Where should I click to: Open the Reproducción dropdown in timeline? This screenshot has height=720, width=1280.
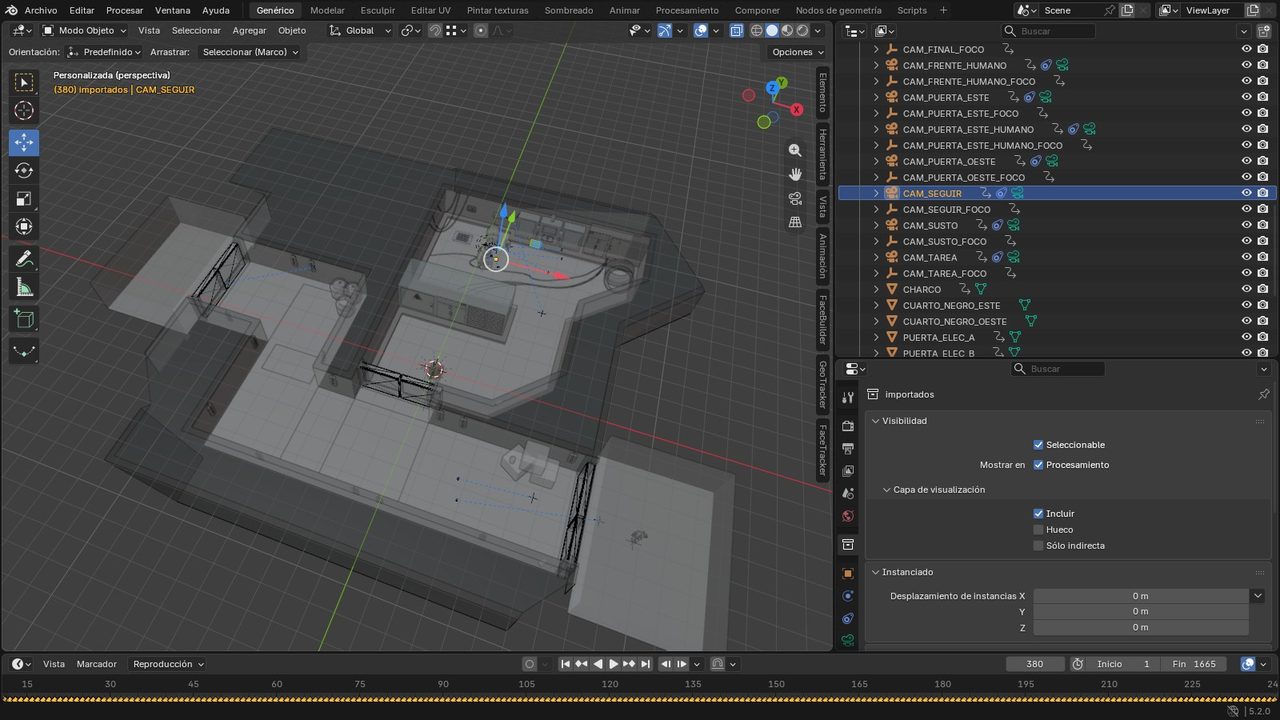(x=168, y=664)
